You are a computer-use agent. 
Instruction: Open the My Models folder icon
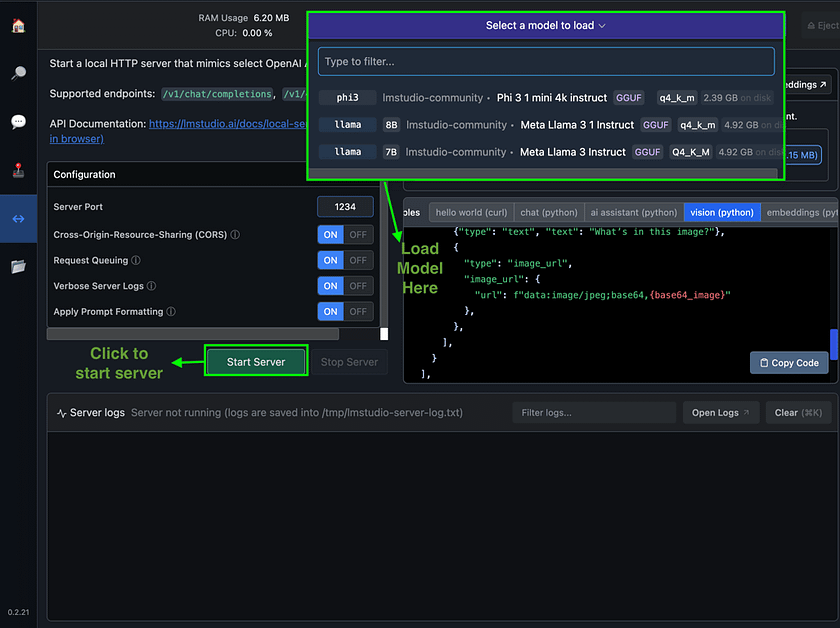[x=18, y=266]
